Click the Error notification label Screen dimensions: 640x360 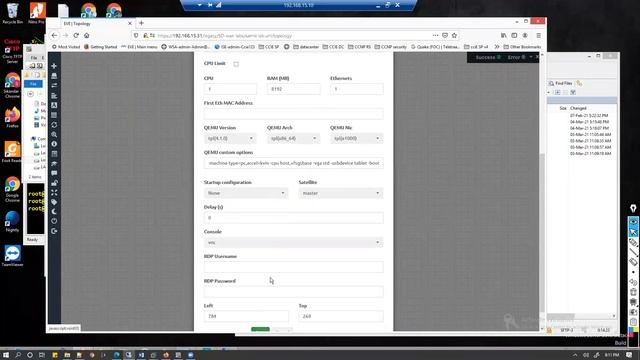(x=513, y=58)
